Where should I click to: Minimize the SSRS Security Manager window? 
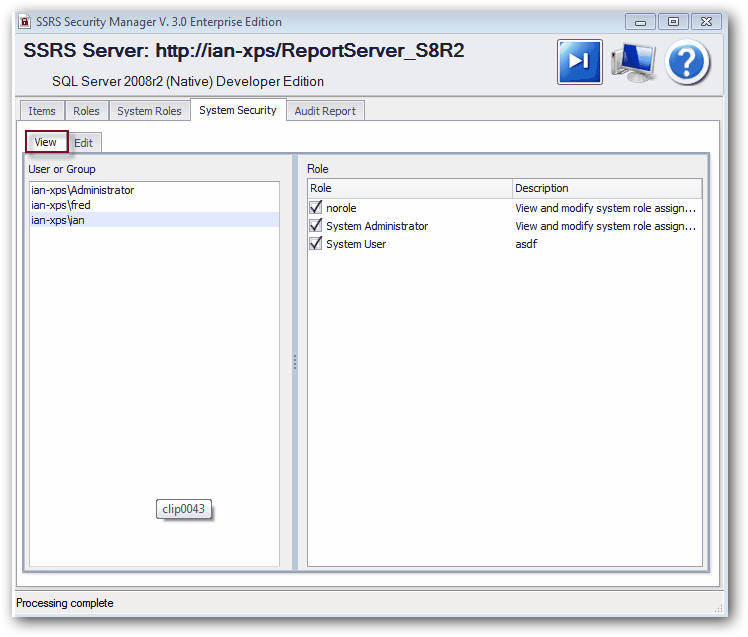[x=640, y=22]
